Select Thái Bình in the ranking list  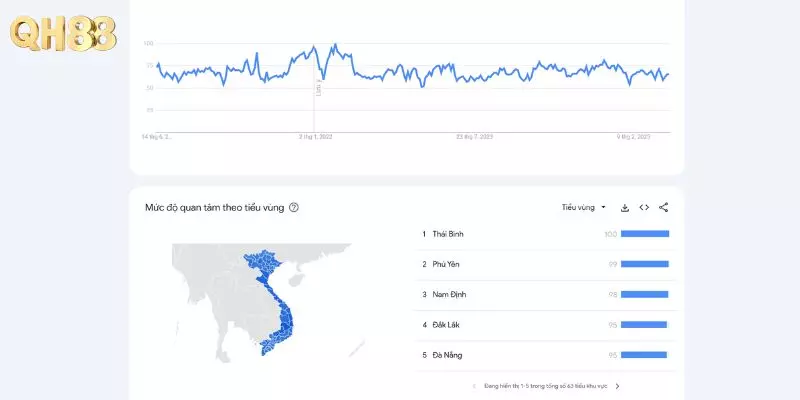tap(448, 234)
